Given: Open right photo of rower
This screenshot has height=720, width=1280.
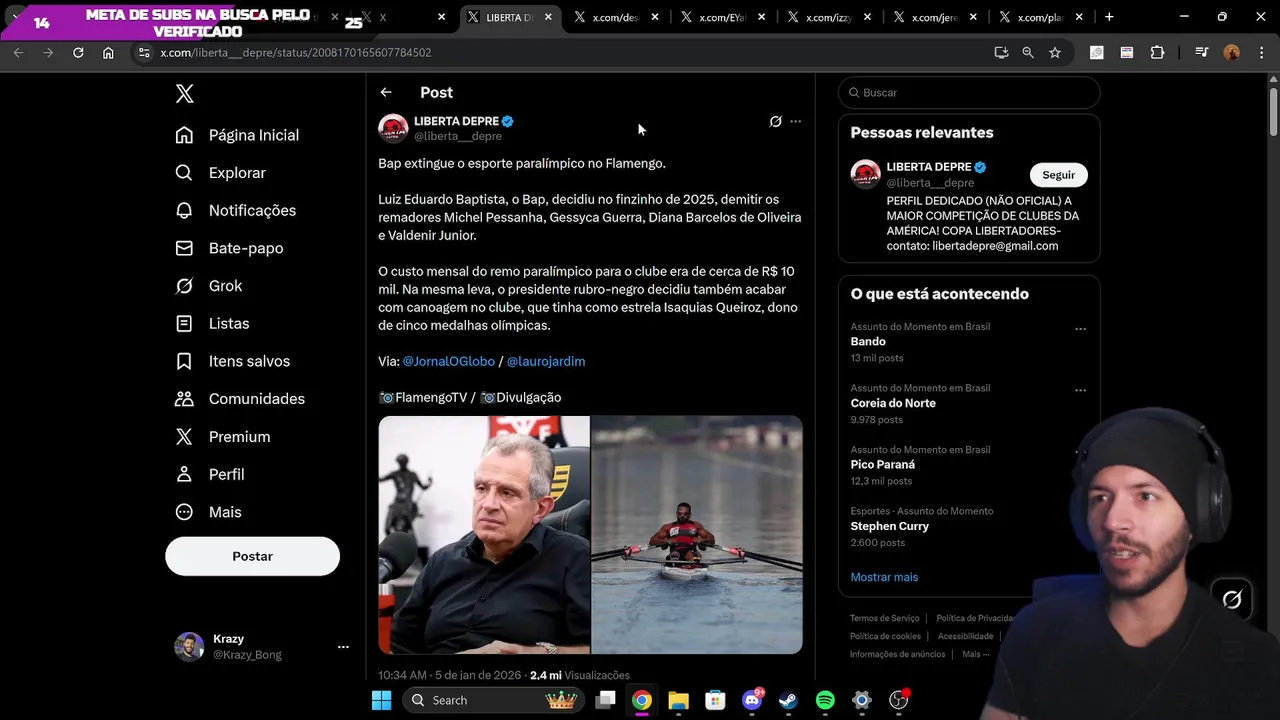Looking at the screenshot, I should [697, 535].
